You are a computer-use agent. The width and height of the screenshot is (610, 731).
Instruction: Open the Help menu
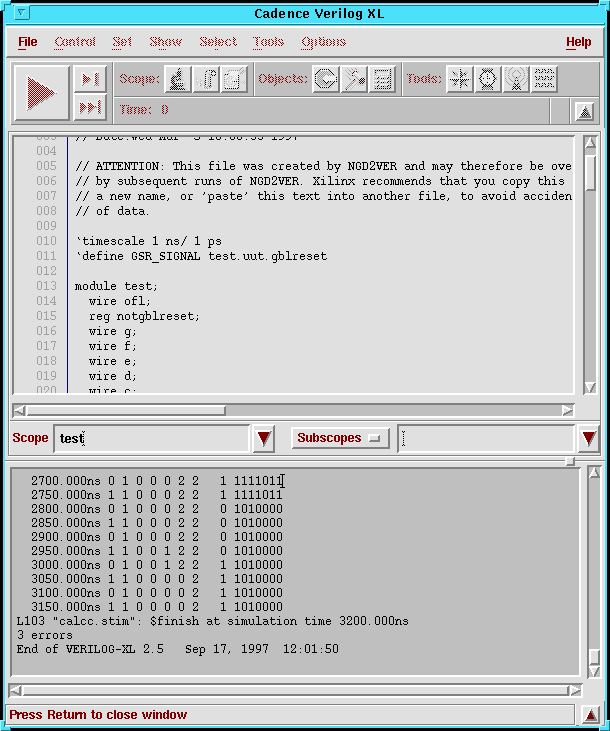578,42
